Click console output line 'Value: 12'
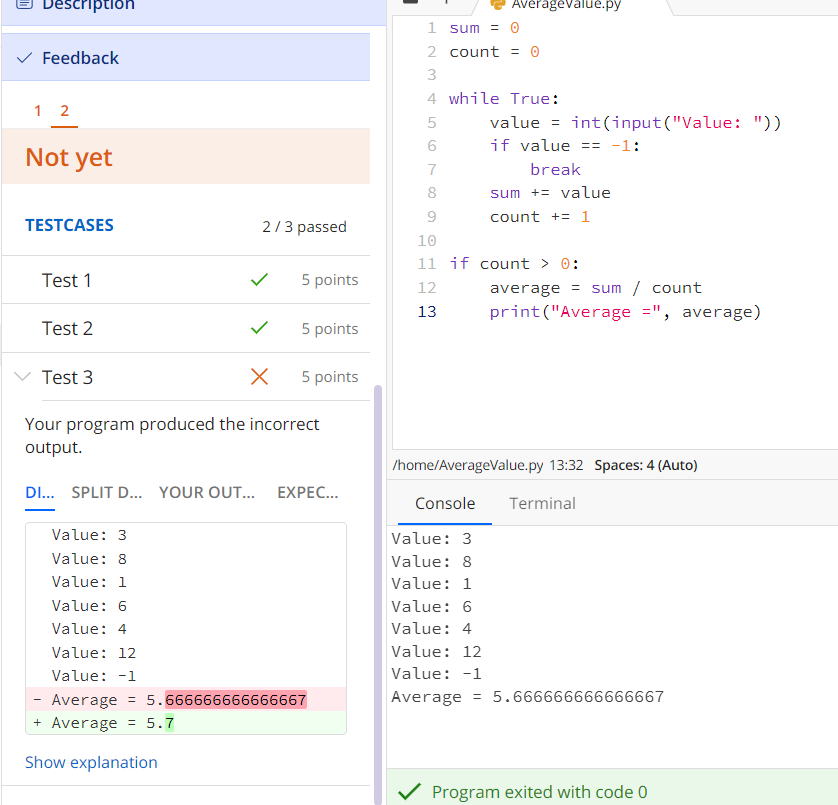 click(x=436, y=652)
